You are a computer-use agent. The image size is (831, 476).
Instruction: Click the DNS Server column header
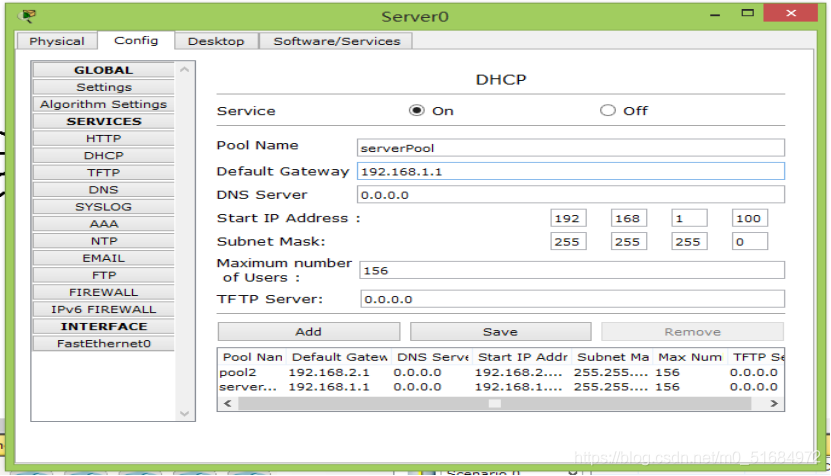(x=432, y=357)
